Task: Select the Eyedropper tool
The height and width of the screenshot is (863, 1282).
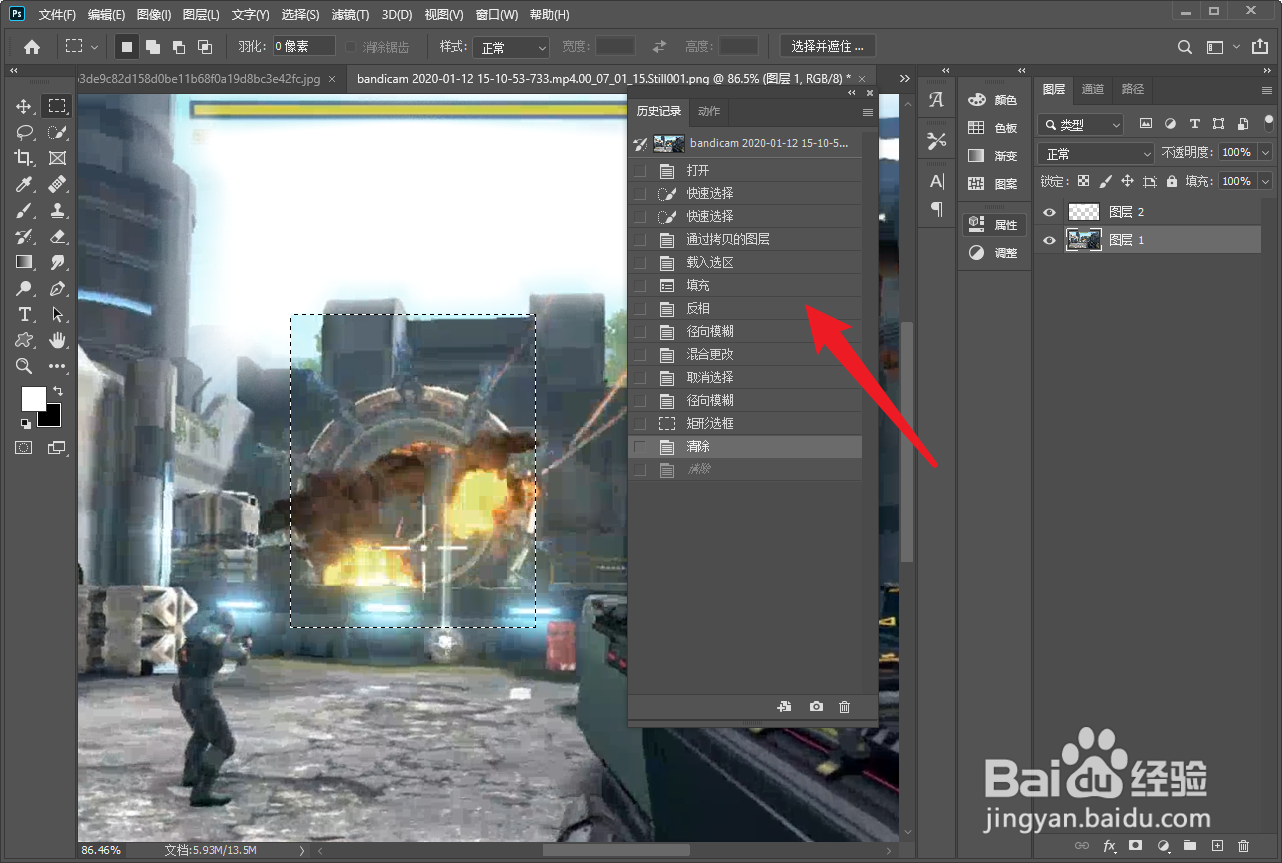Action: pyautogui.click(x=24, y=184)
